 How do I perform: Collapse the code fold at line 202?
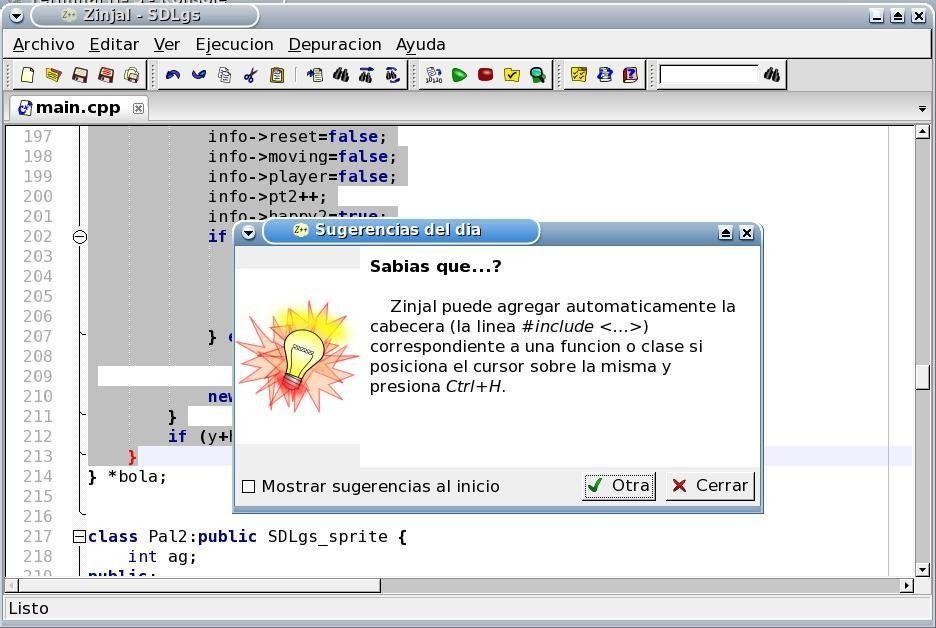click(x=79, y=237)
